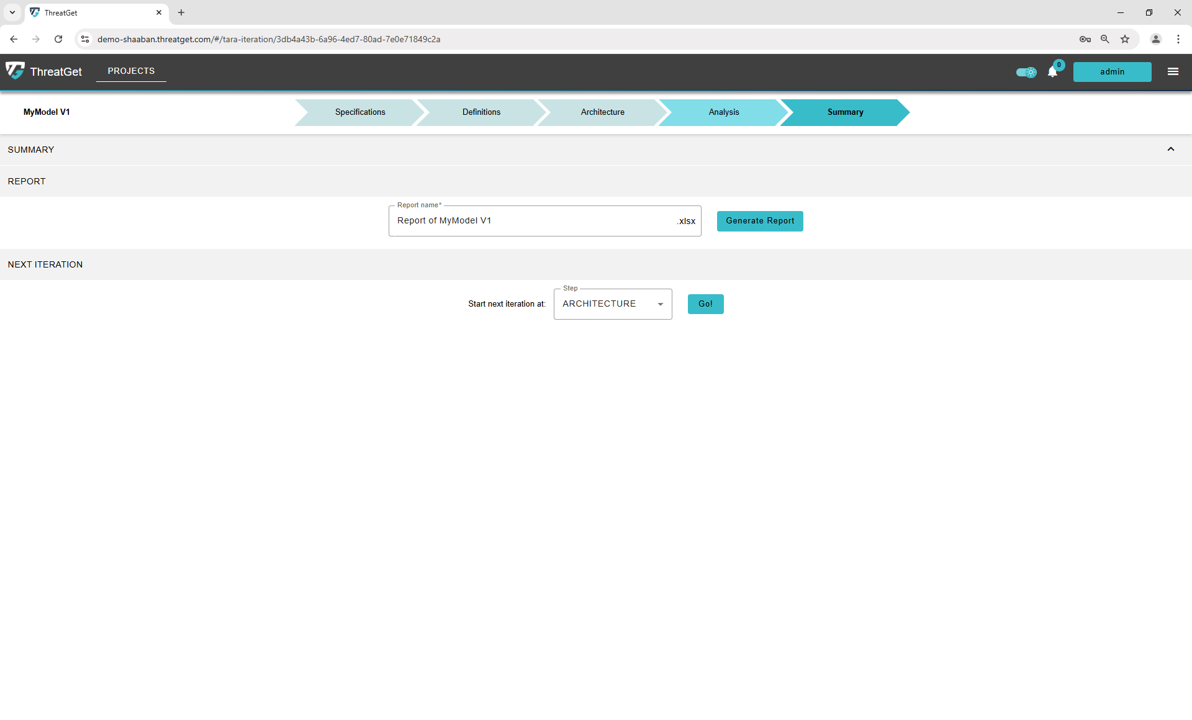The height and width of the screenshot is (720, 1192).
Task: Toggle the theme switch in the header
Action: 1026,72
